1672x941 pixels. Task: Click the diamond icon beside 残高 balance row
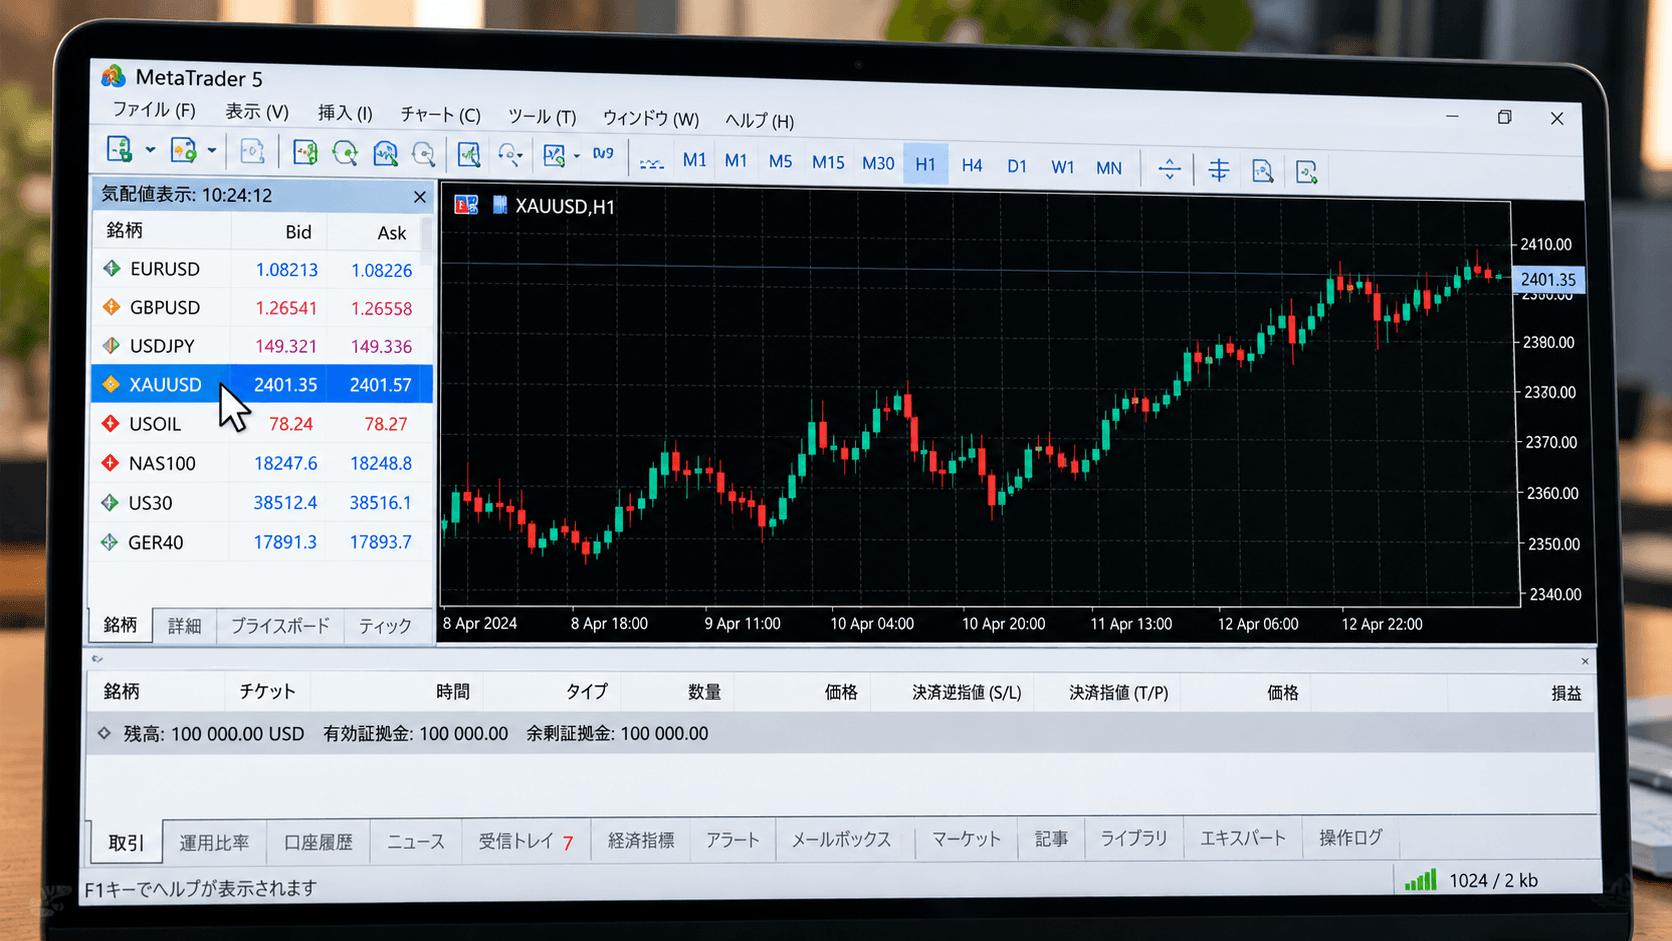(x=104, y=733)
